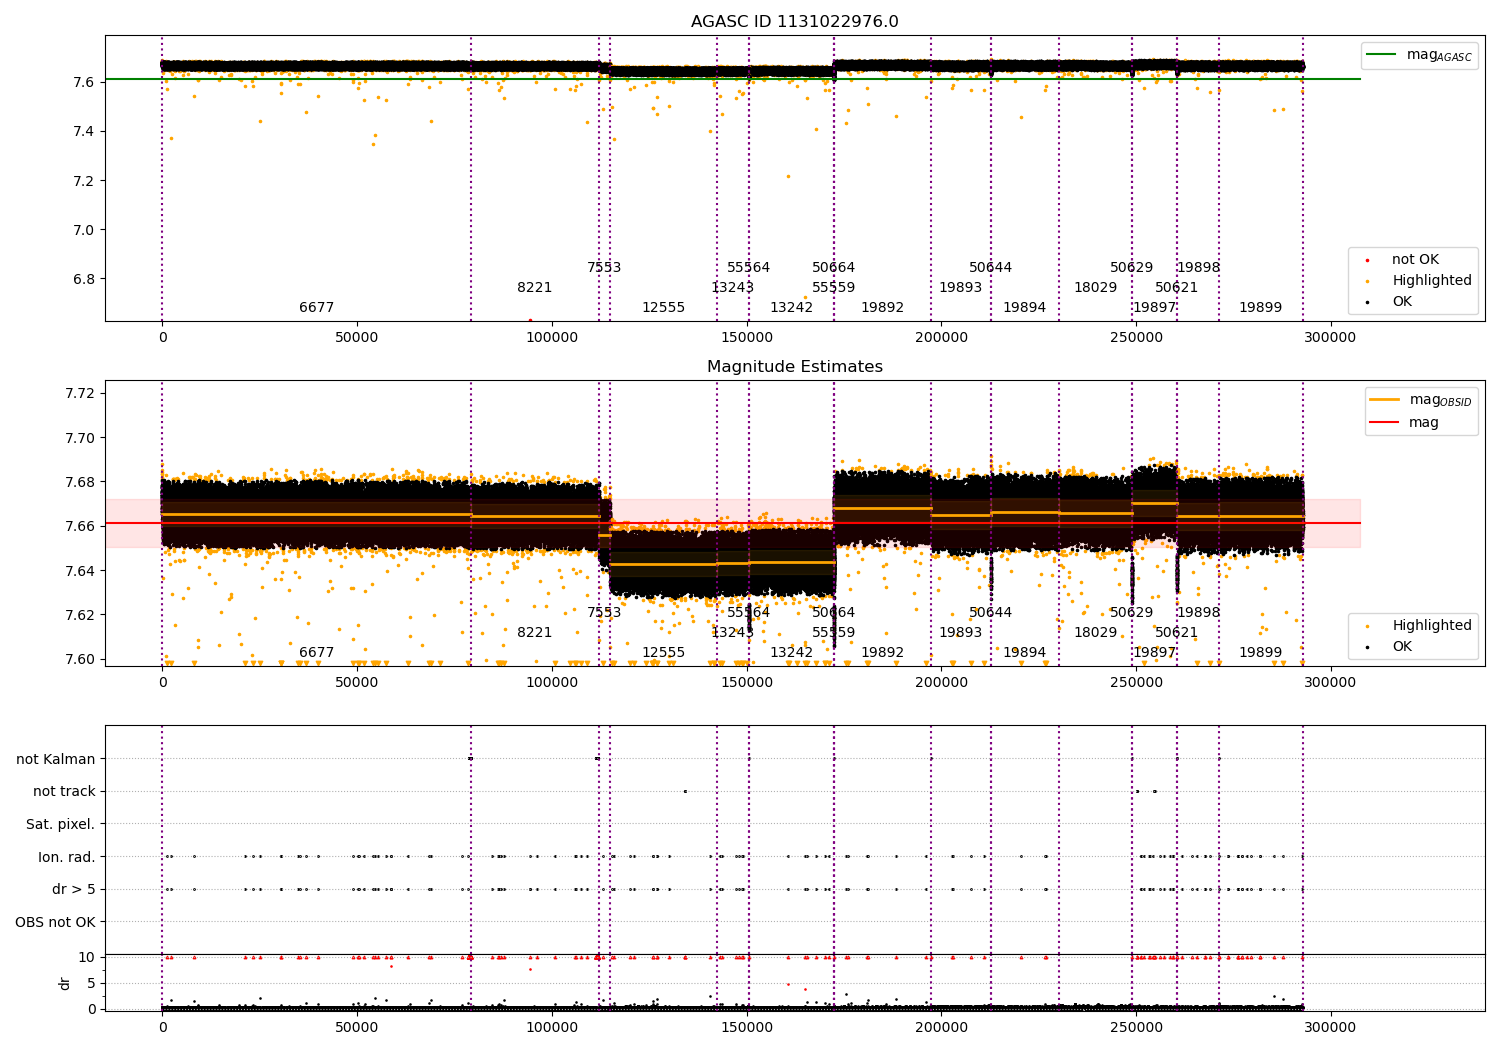Click the "not track" axis label
This screenshot has width=1500, height=1050.
pos(64,792)
